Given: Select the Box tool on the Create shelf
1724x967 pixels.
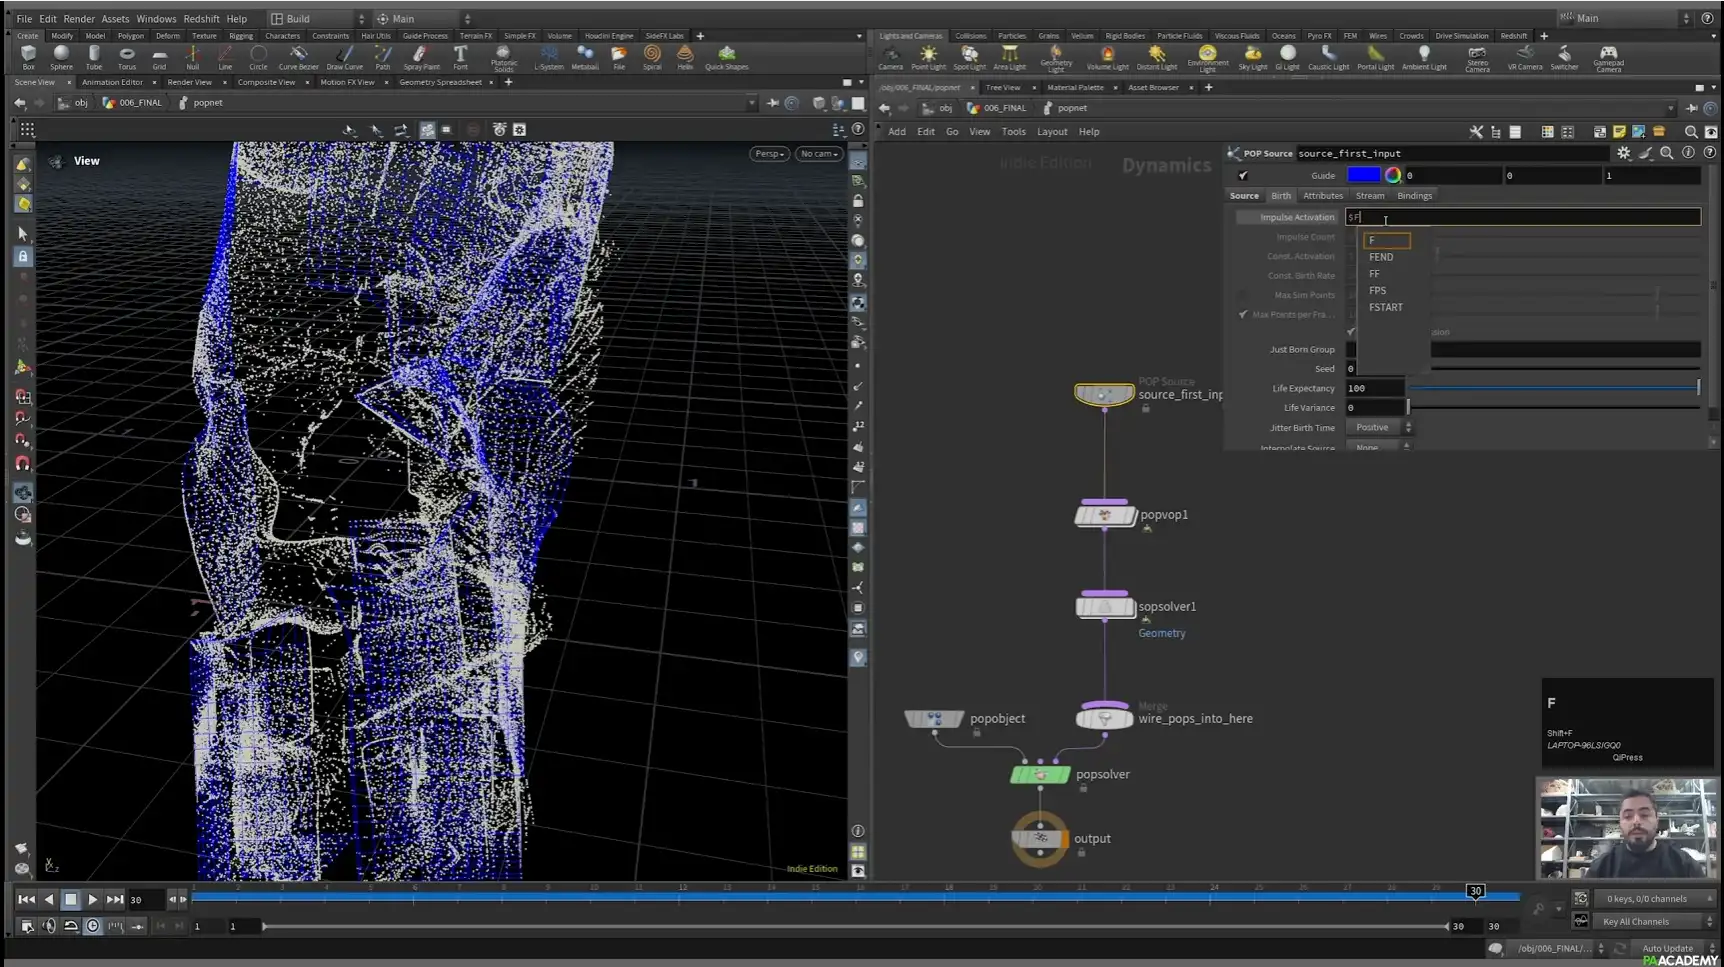Looking at the screenshot, I should point(28,57).
